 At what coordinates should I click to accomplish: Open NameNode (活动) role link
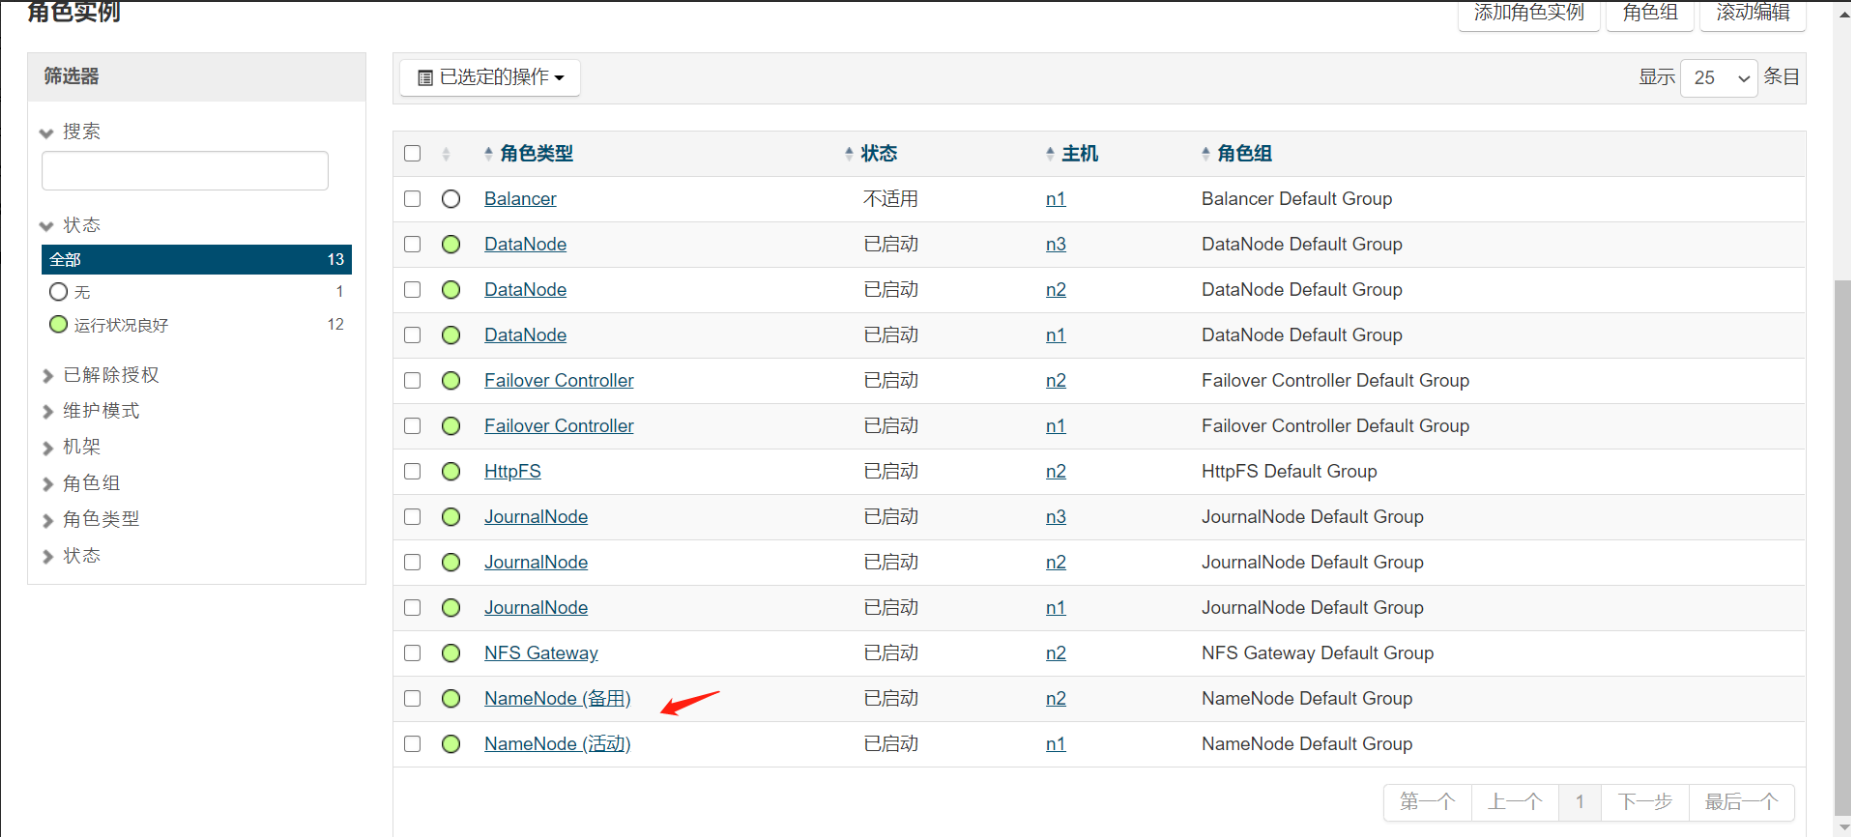(557, 744)
